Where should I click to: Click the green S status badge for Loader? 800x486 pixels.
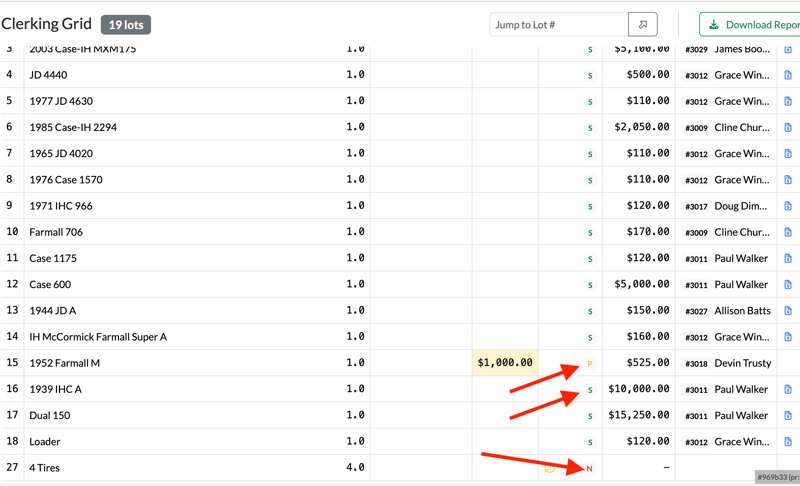[x=590, y=442]
